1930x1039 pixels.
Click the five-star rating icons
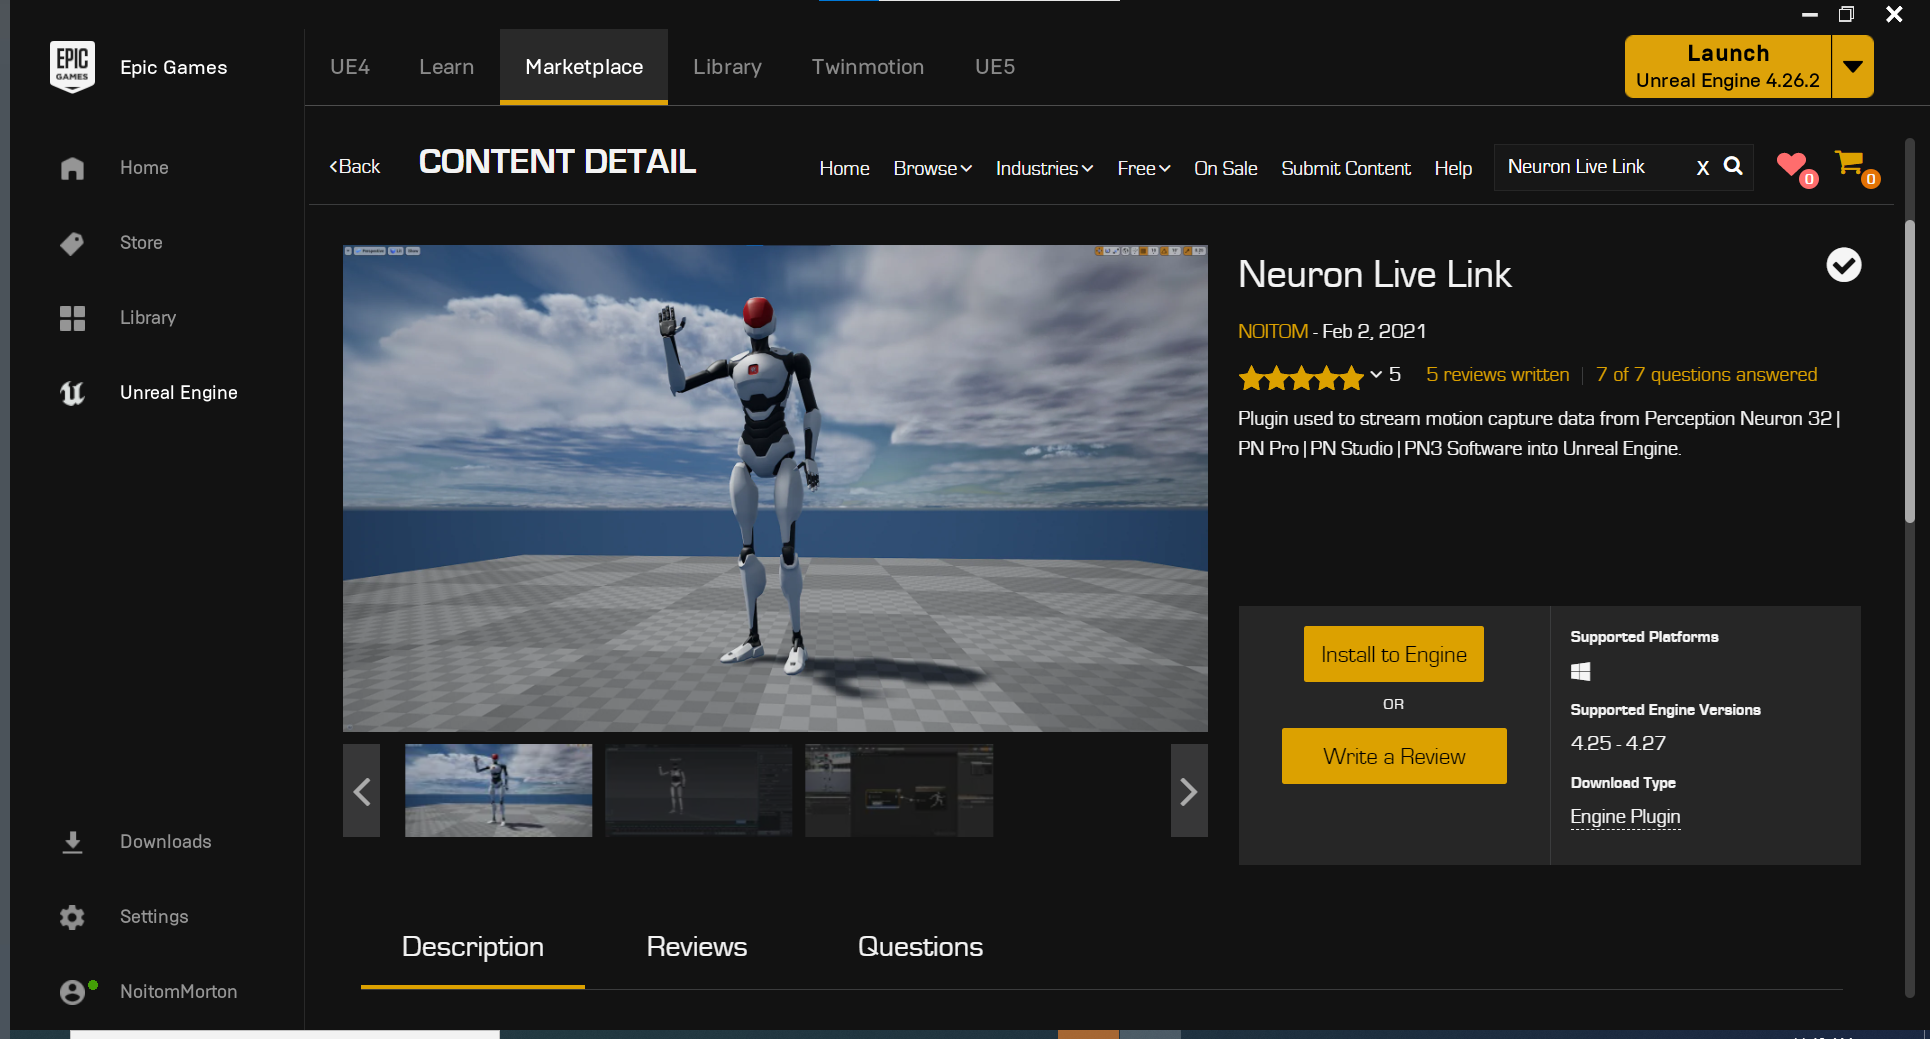coord(1301,377)
